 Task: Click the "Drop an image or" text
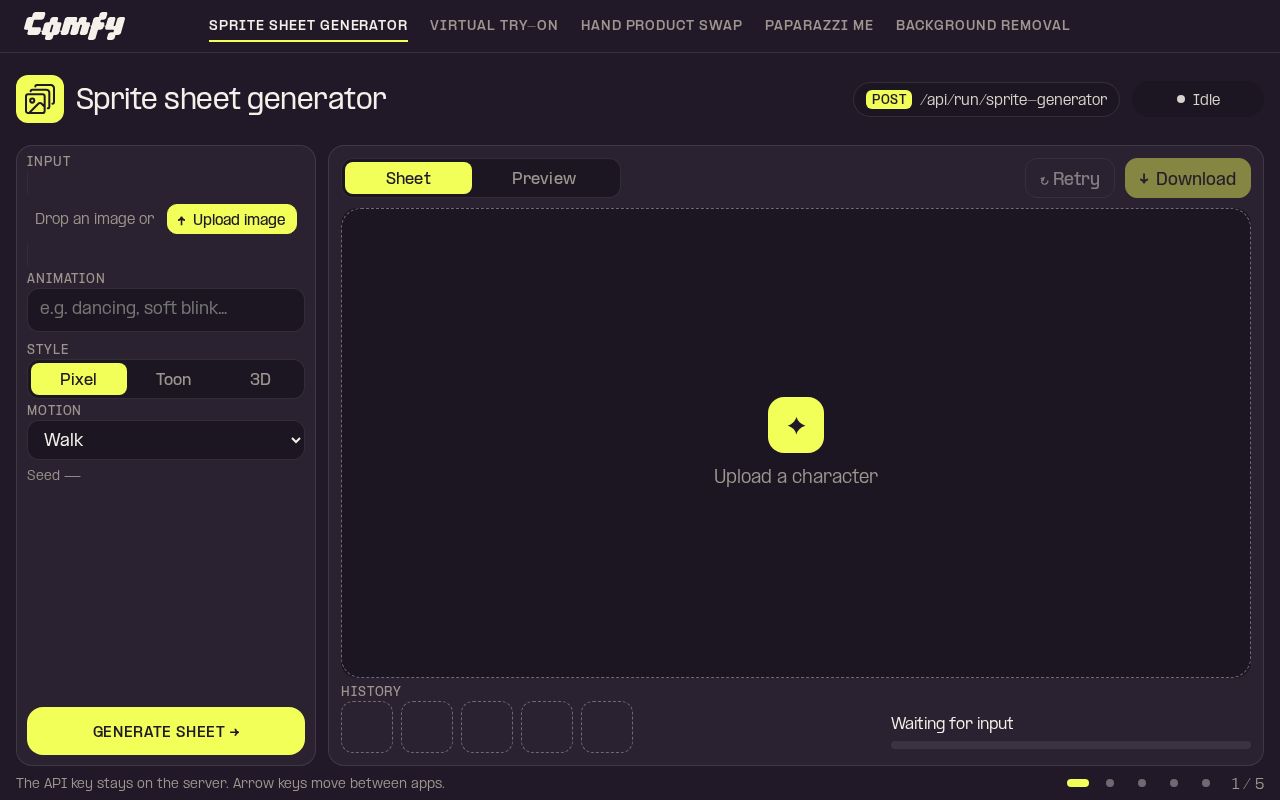pyautogui.click(x=95, y=219)
